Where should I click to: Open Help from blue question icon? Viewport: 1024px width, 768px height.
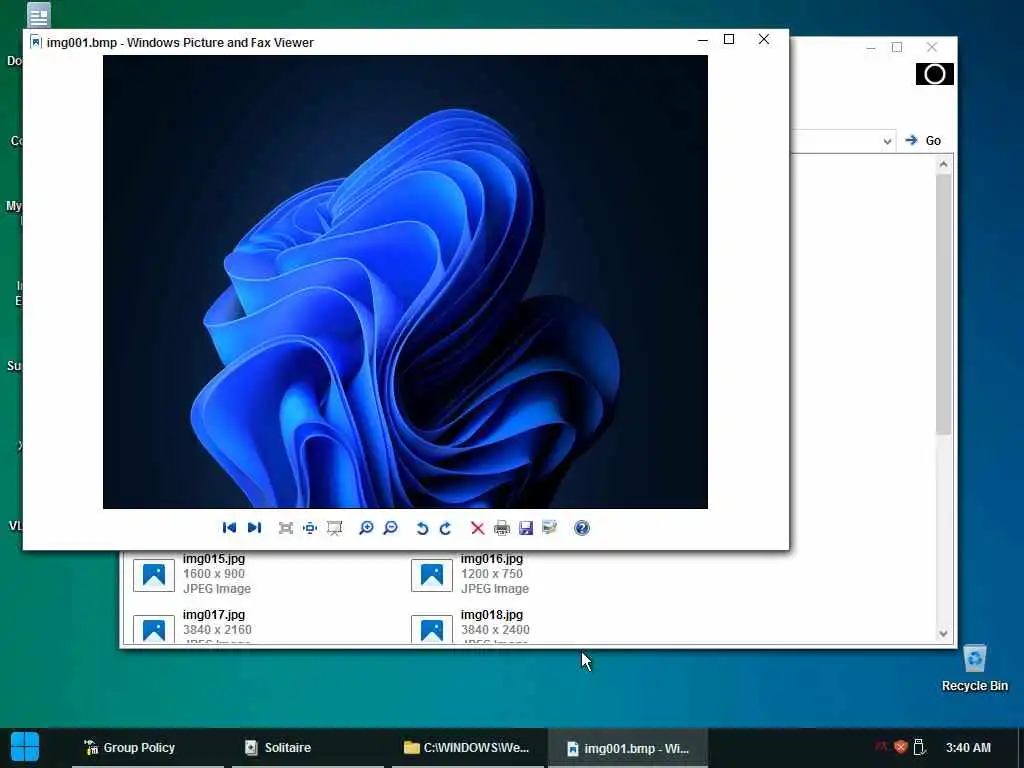click(x=582, y=528)
